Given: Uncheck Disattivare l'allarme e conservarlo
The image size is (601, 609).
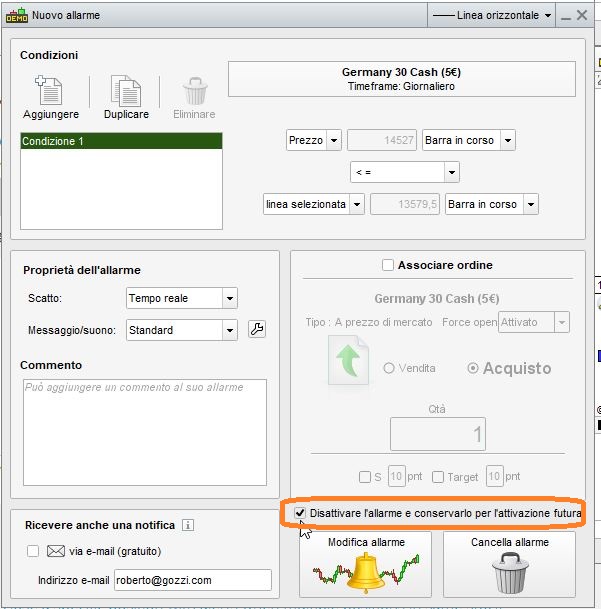Looking at the screenshot, I should 300,513.
